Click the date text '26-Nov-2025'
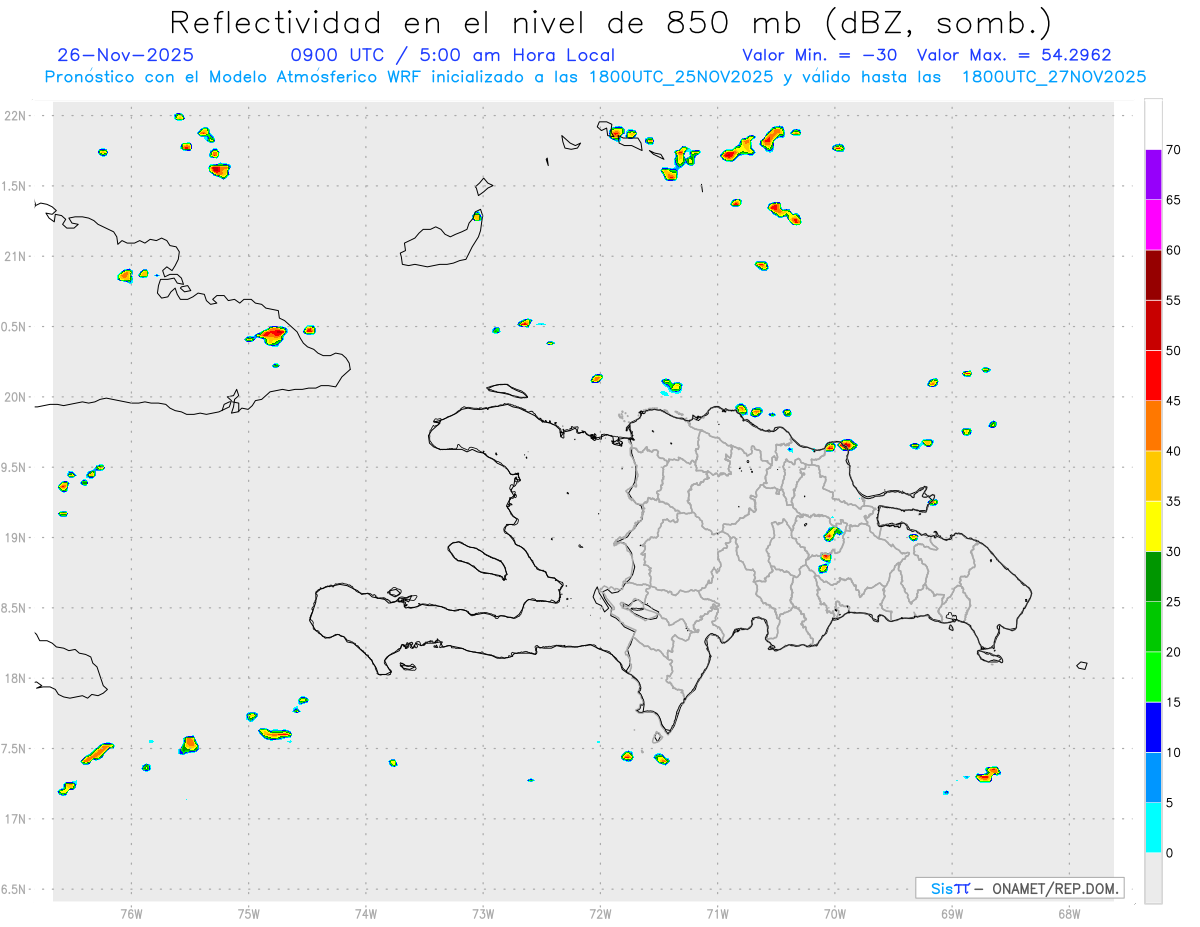The image size is (1200, 927). 126,55
